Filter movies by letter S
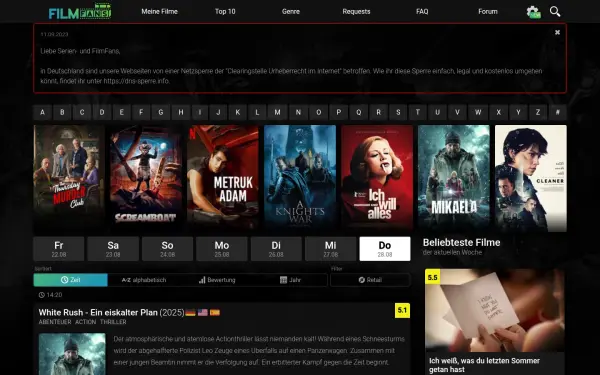600x375 pixels. (x=398, y=112)
